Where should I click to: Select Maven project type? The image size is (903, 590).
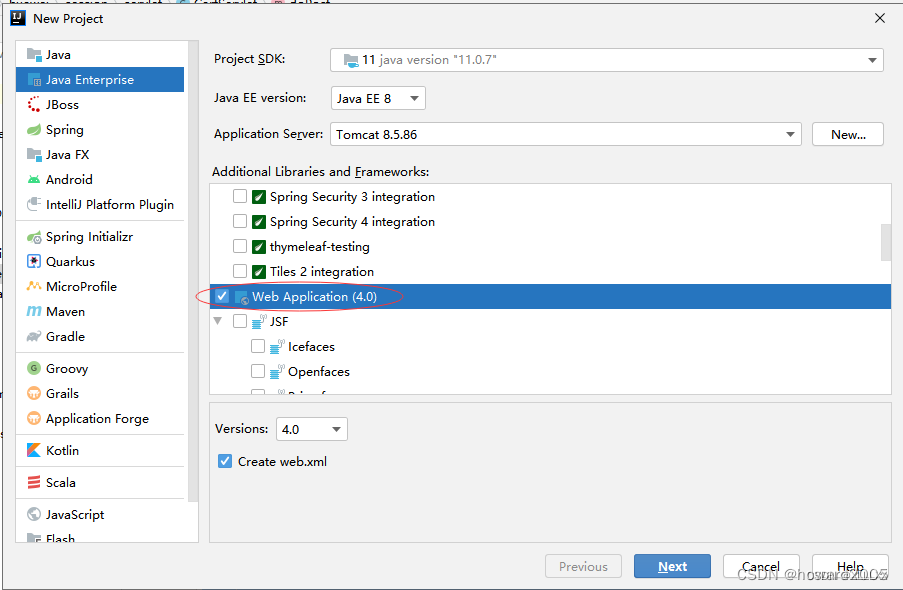click(x=100, y=312)
